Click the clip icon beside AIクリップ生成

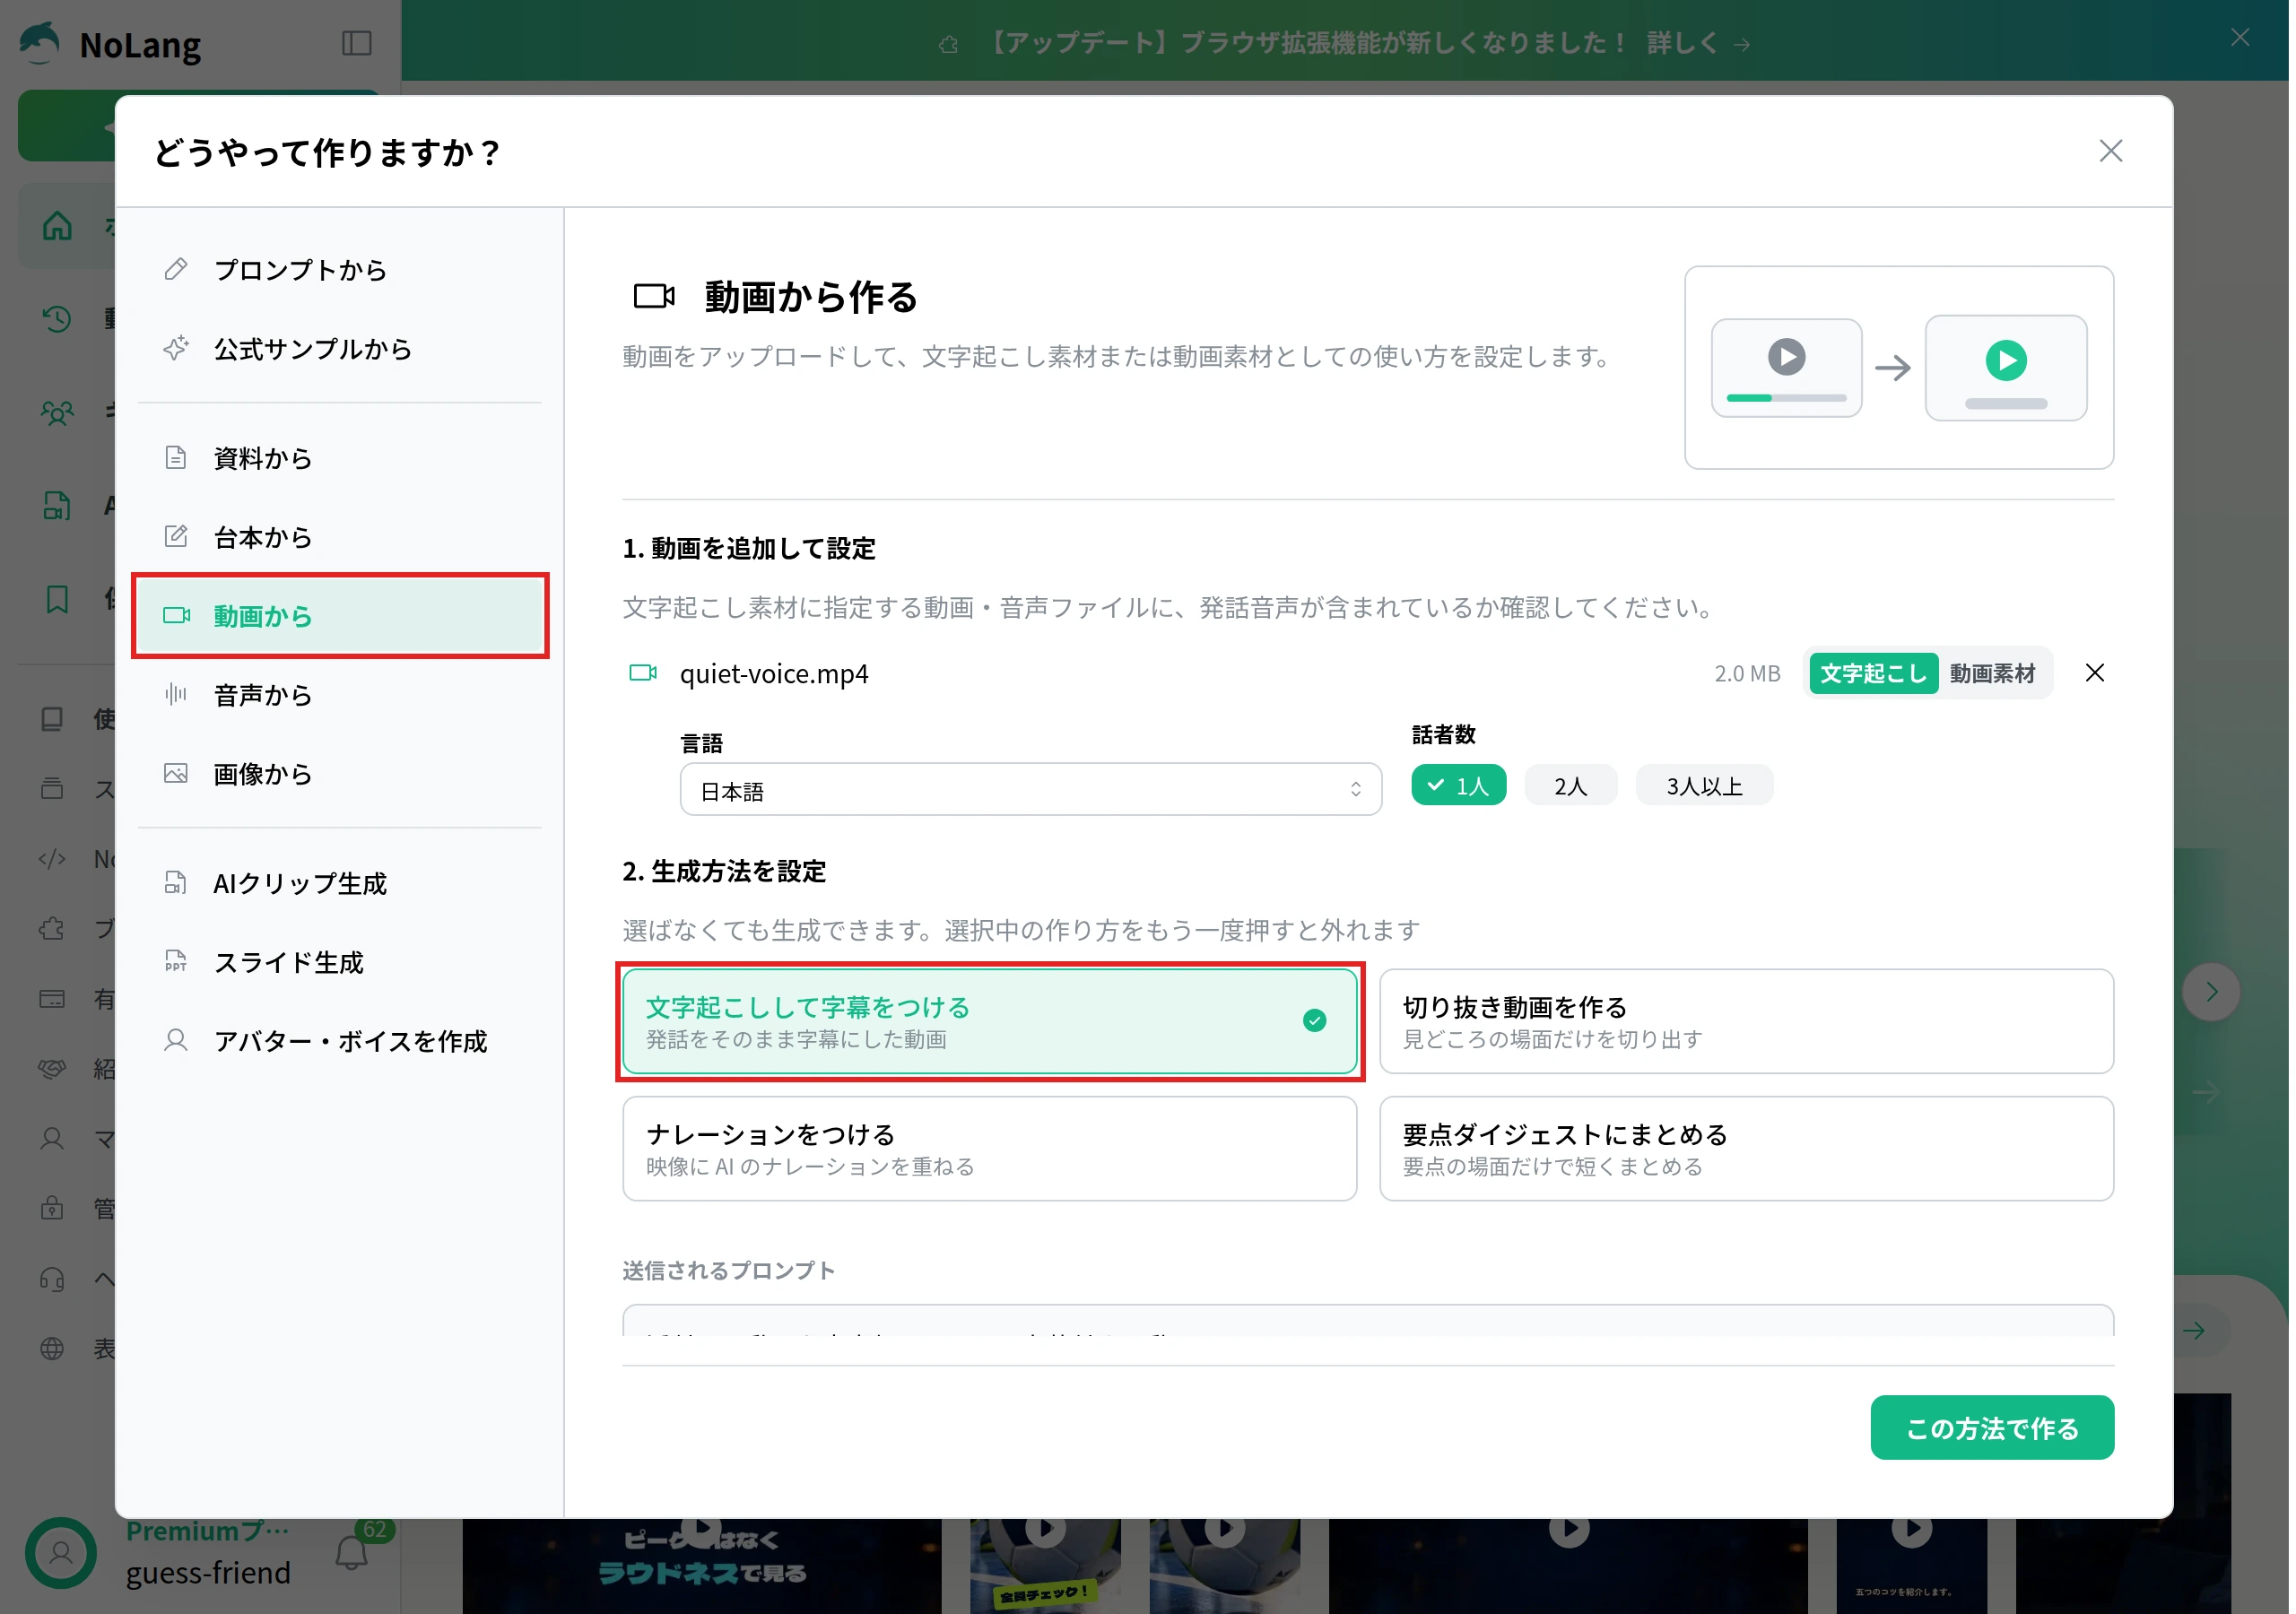pos(176,884)
